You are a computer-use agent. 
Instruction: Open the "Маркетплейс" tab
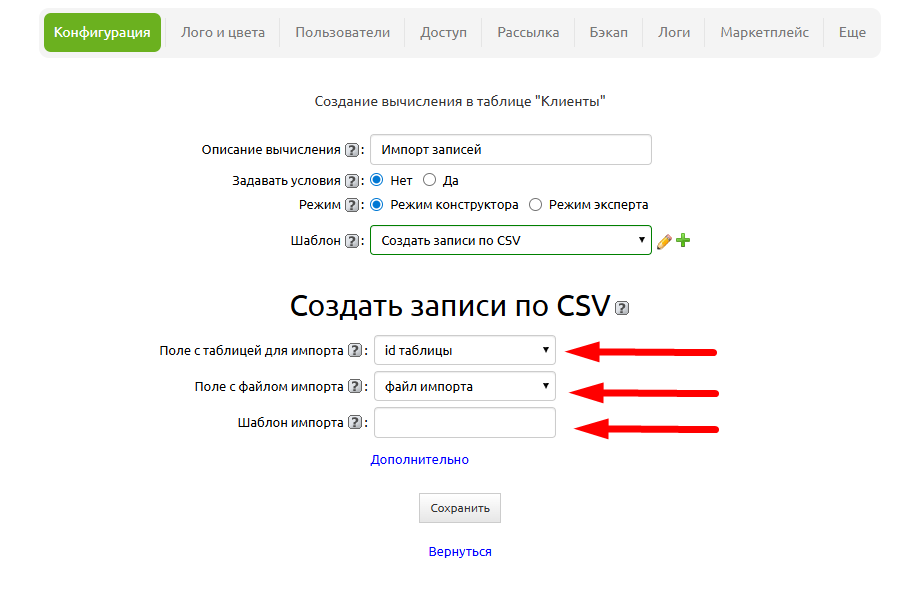(x=764, y=33)
